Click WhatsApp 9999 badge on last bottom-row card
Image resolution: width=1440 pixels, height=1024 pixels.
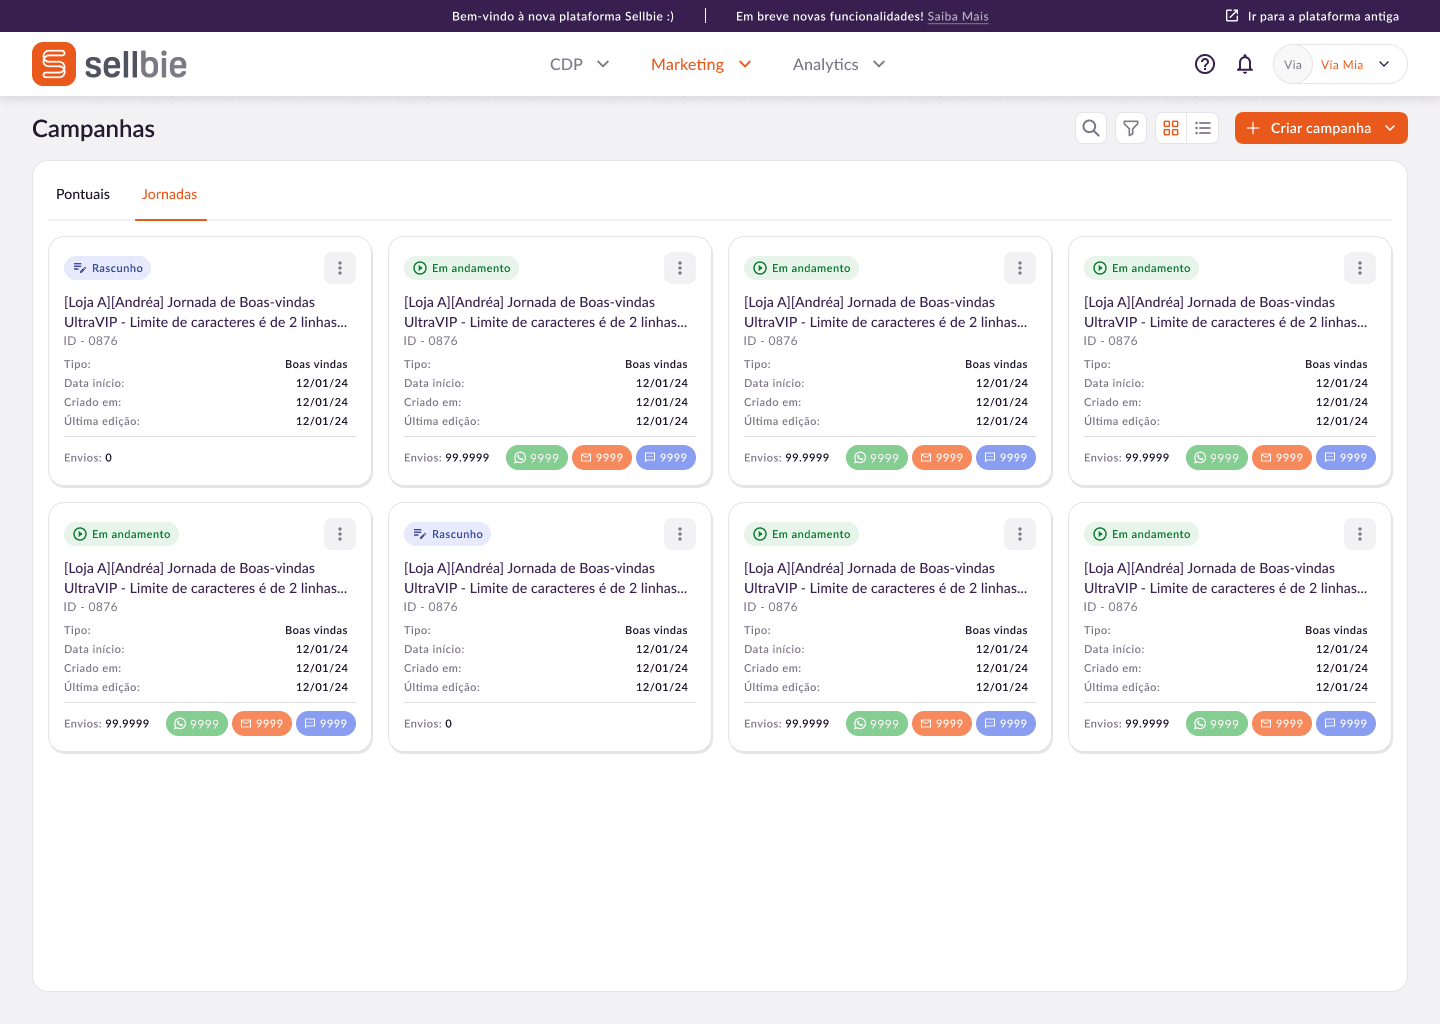pyautogui.click(x=1217, y=724)
